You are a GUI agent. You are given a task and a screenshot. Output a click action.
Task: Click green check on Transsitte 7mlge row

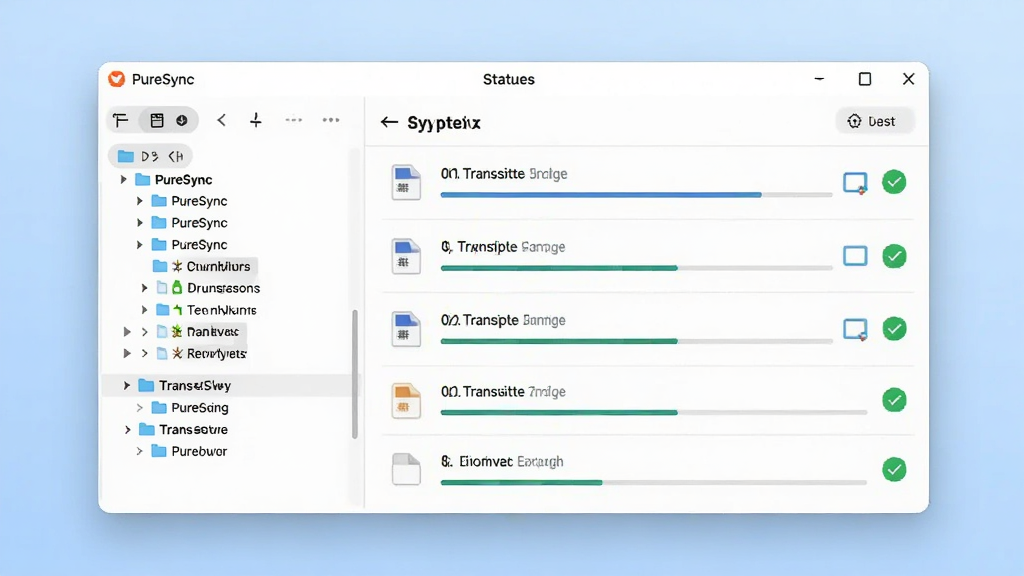click(x=894, y=400)
